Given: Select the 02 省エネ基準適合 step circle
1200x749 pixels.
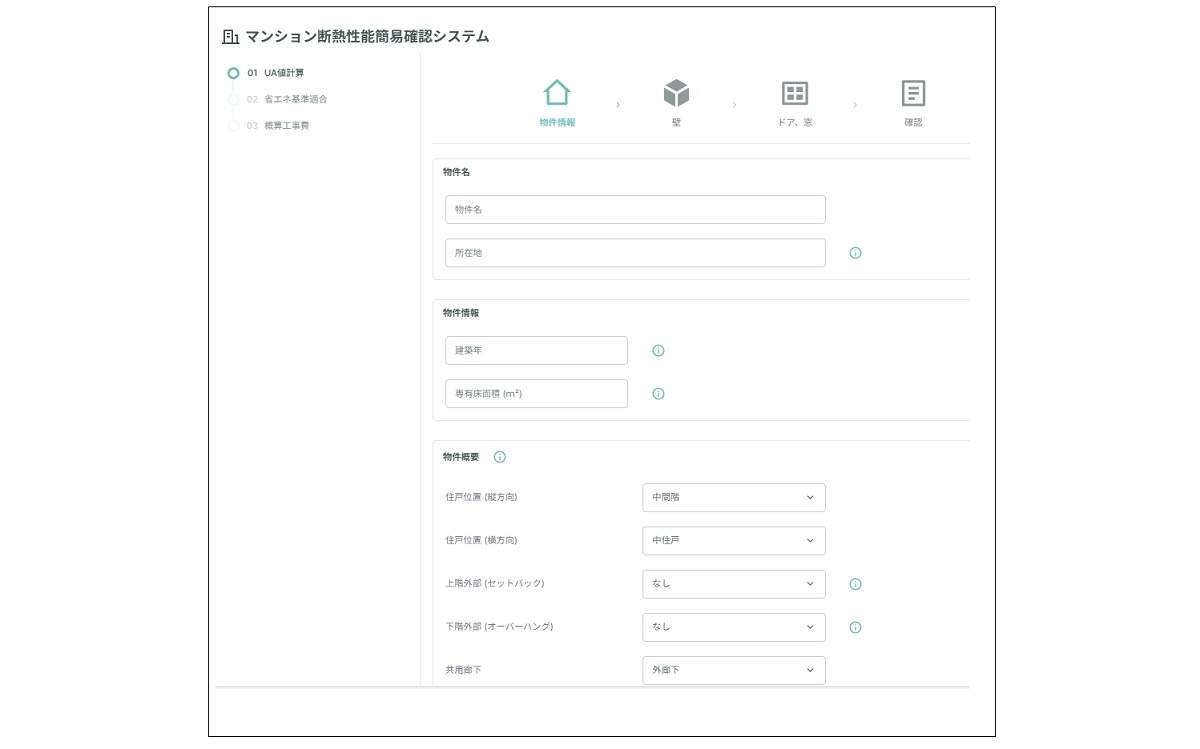Looking at the screenshot, I should 233,99.
